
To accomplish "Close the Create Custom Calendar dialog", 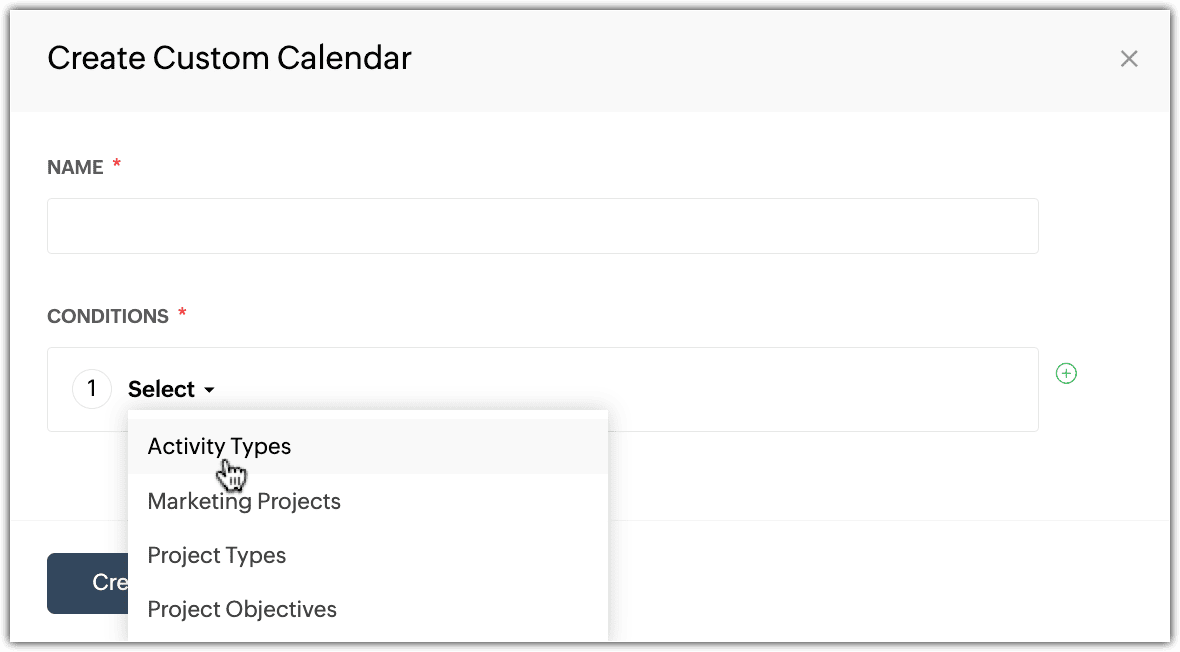I will 1129,59.
